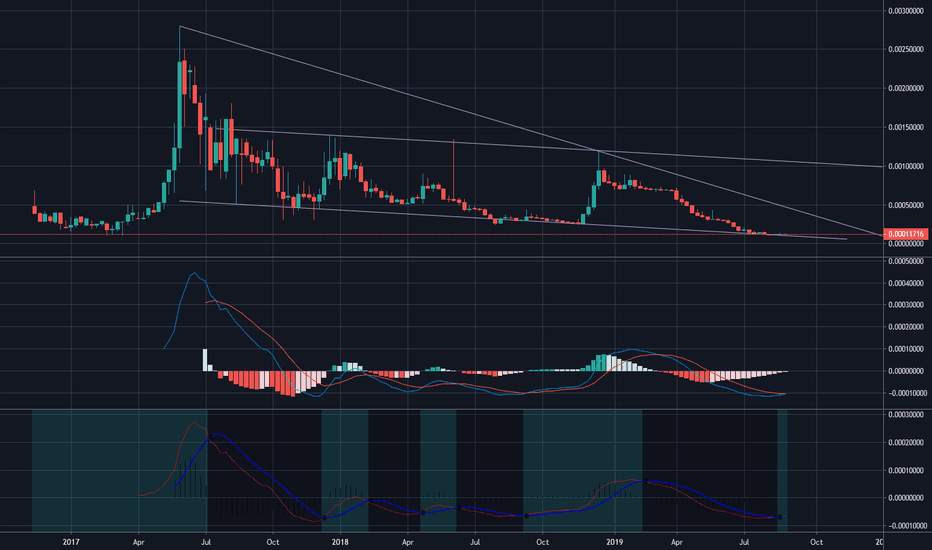Select the 0.00150000 price axis label
This screenshot has height=550, width=932.
(906, 127)
